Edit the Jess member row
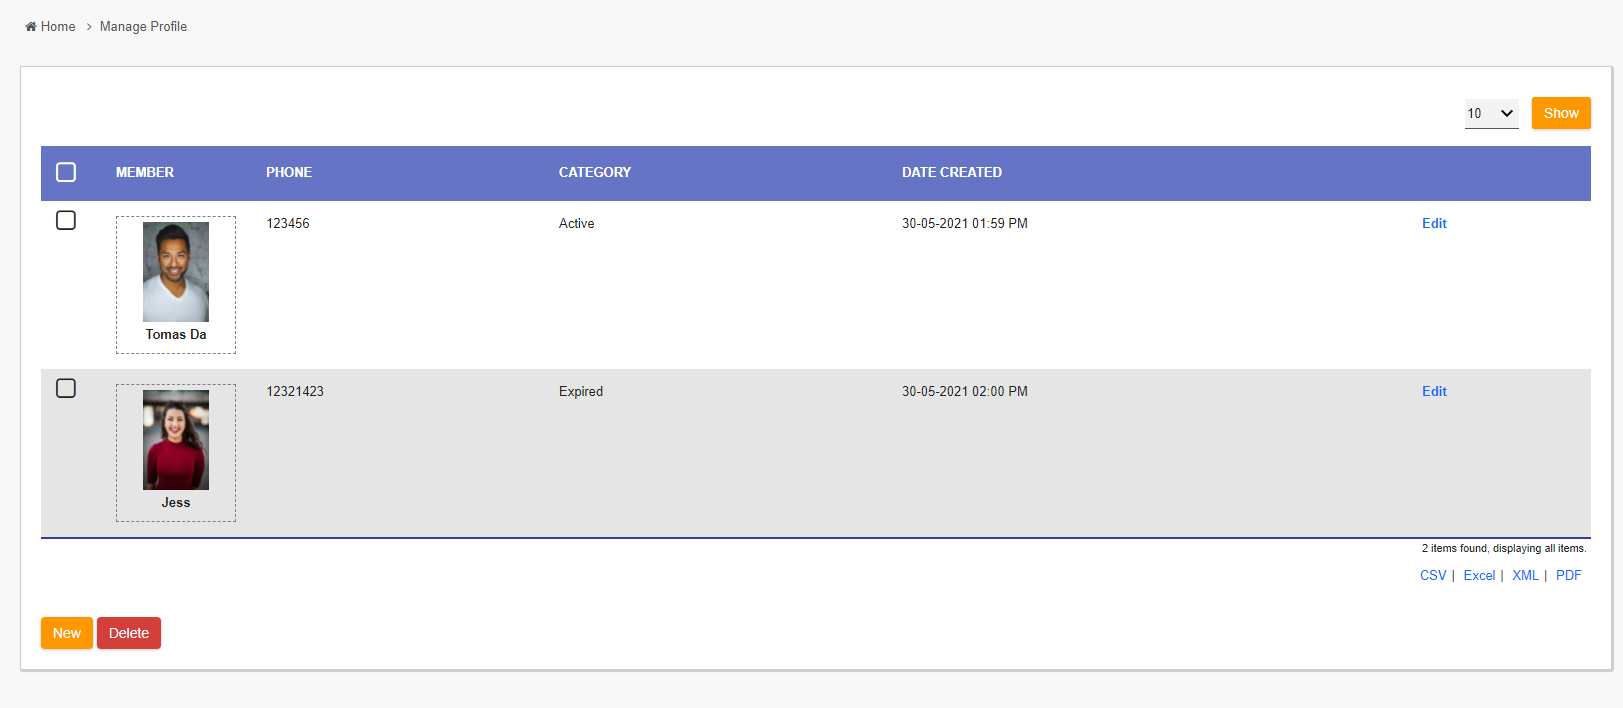 [1434, 391]
